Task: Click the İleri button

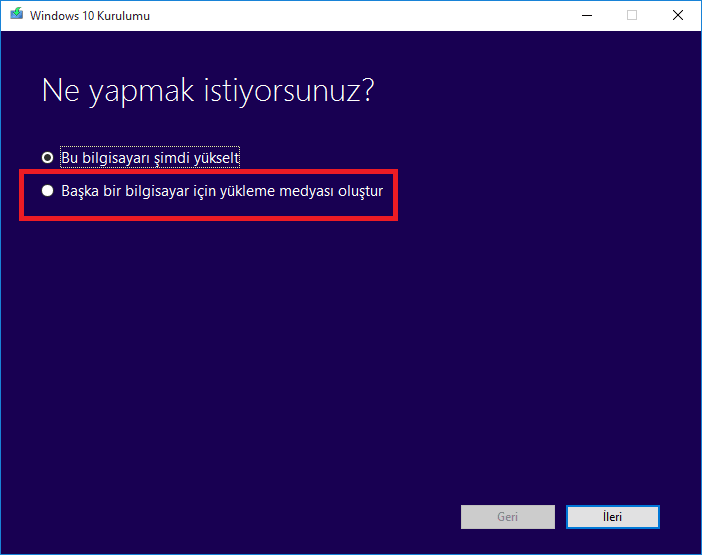Action: click(x=612, y=517)
